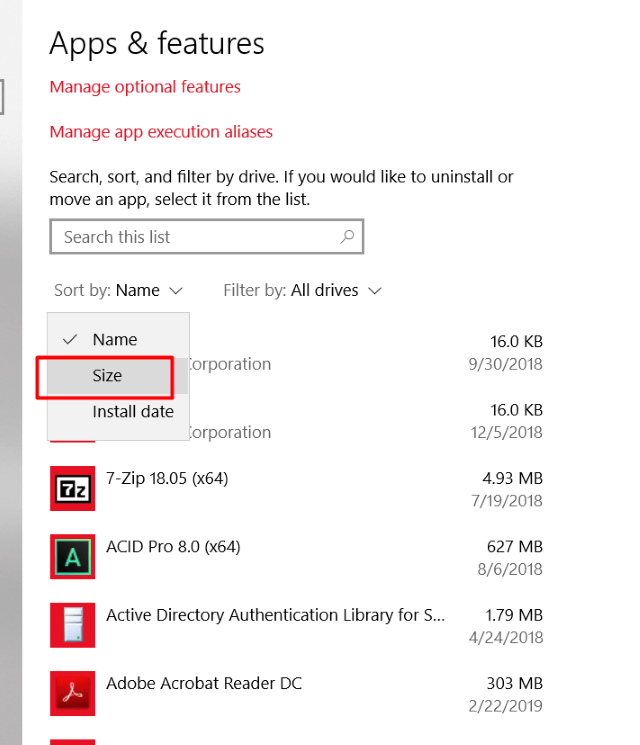Click the 627 MB size value
The height and width of the screenshot is (745, 640).
pyautogui.click(x=515, y=546)
